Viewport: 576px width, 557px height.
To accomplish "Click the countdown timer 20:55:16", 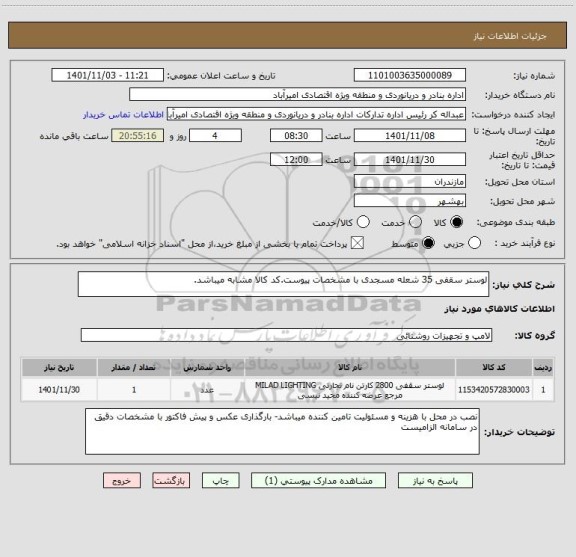I will coord(138,136).
